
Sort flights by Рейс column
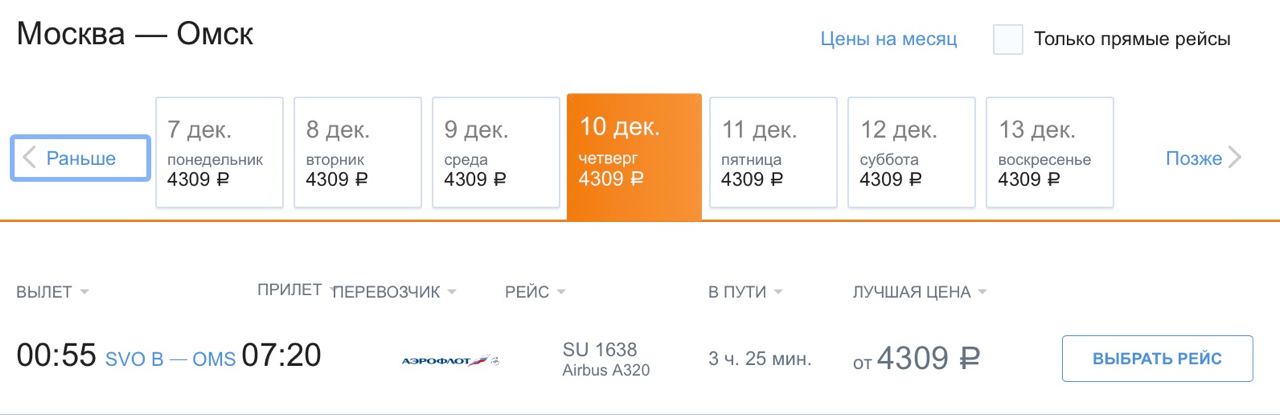(535, 292)
